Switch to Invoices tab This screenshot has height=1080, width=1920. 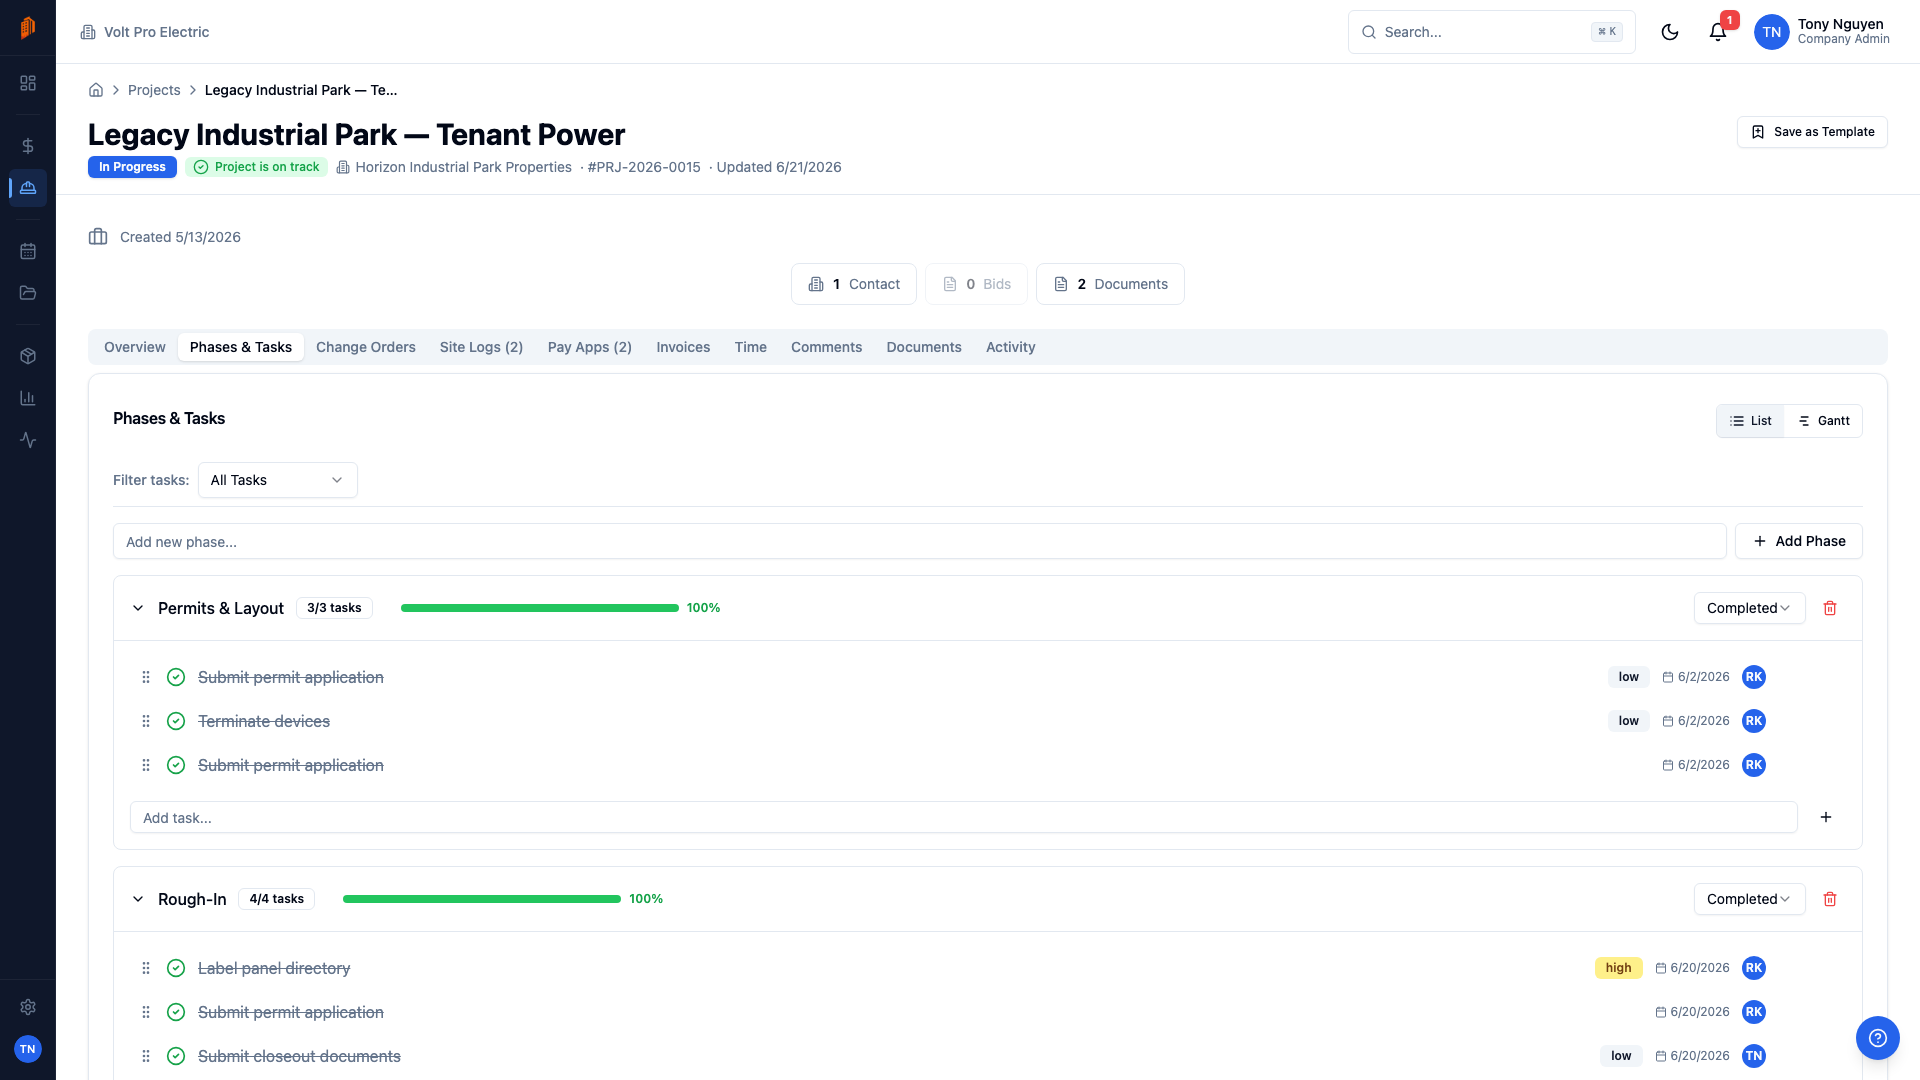tap(683, 347)
